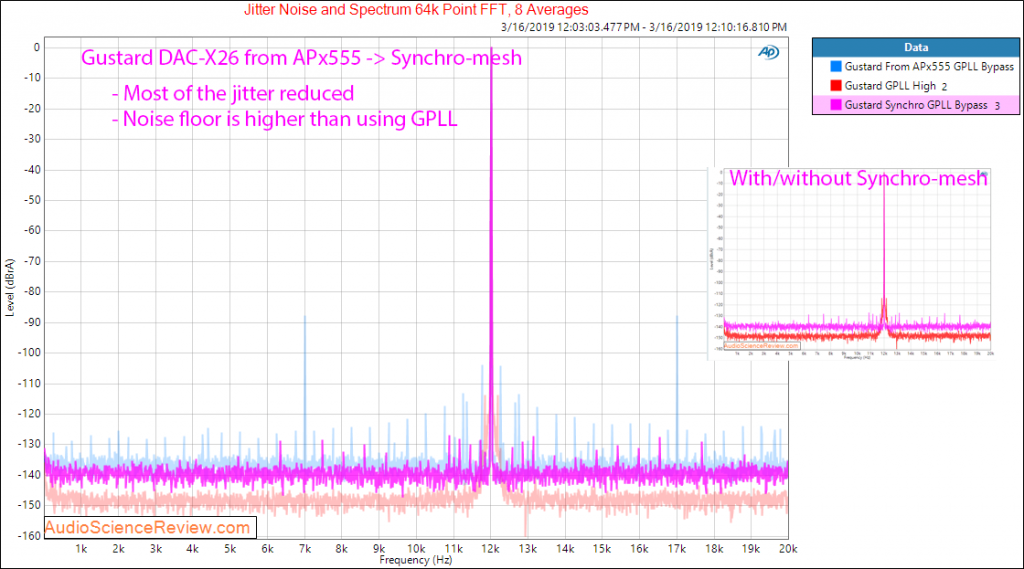Viewport: 1024px width, 569px height.
Task: Select legend entry Gustard From APx555 GPLL Bypass
Action: [916, 67]
